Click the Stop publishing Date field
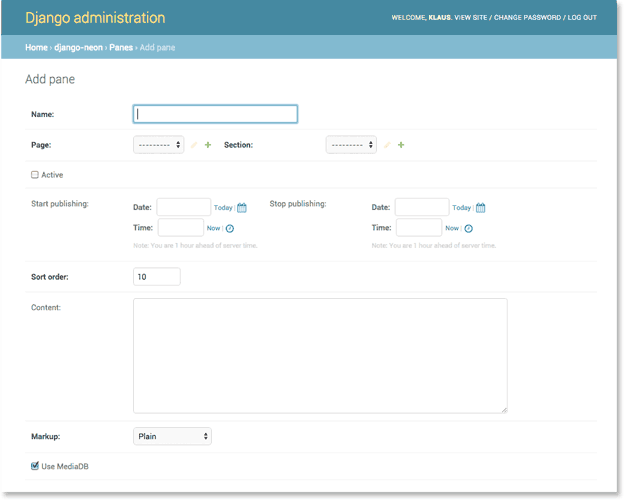Screen dimensions: 624x500 (x=422, y=207)
